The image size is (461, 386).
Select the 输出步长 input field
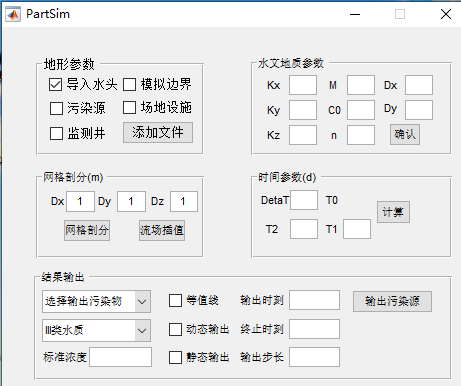(315, 357)
